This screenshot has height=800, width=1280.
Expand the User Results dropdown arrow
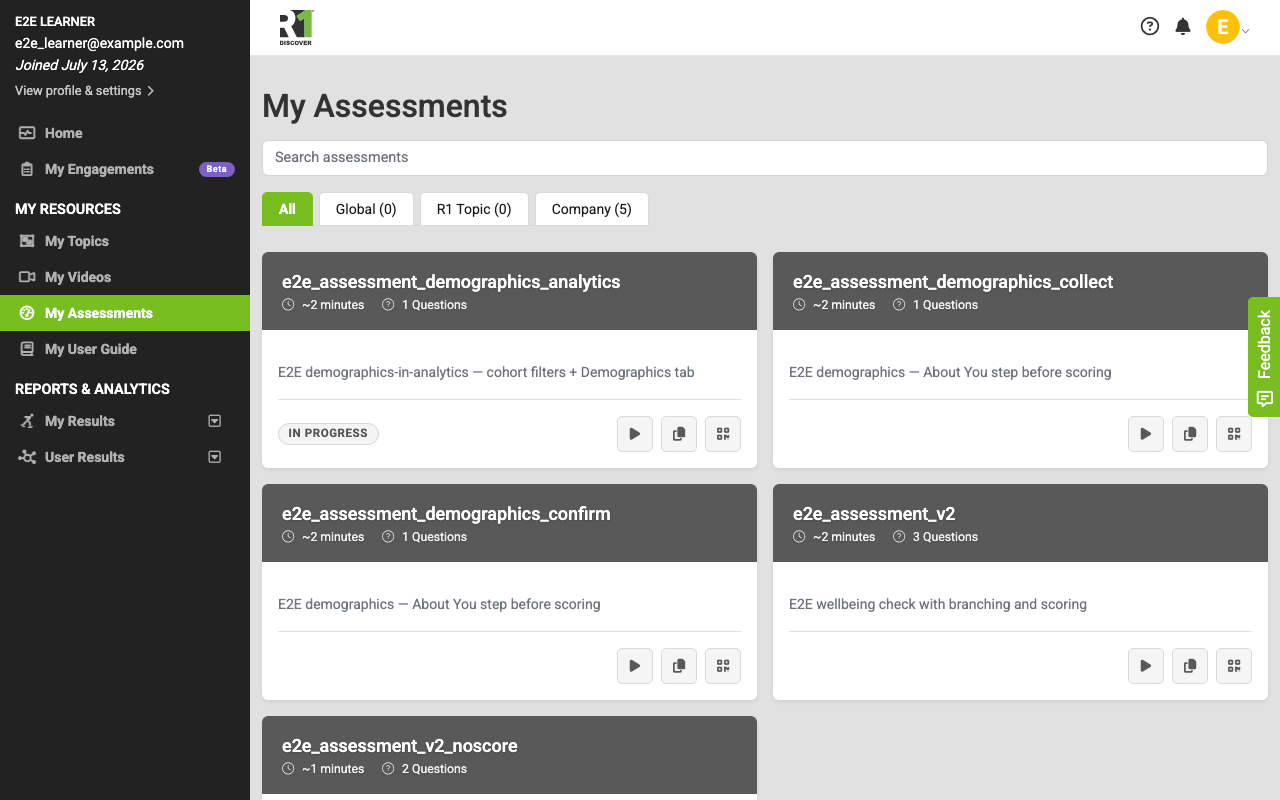pyautogui.click(x=214, y=457)
